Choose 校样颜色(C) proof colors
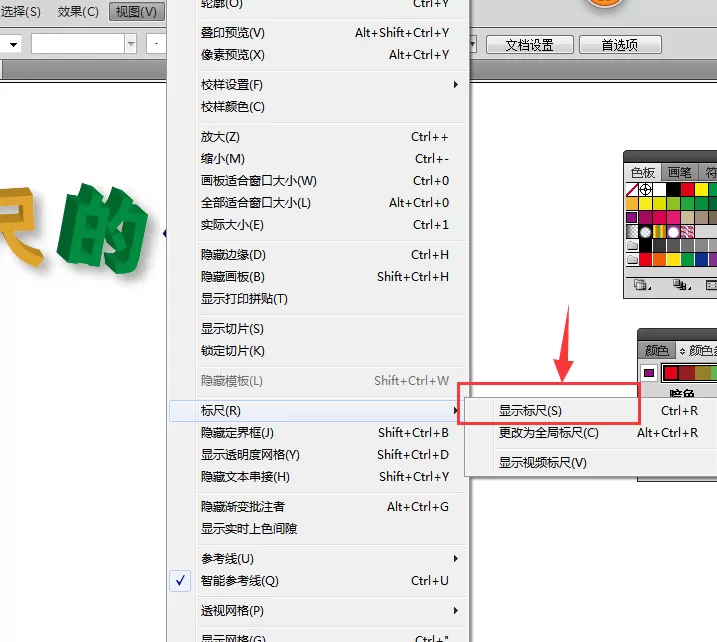 coord(319,107)
